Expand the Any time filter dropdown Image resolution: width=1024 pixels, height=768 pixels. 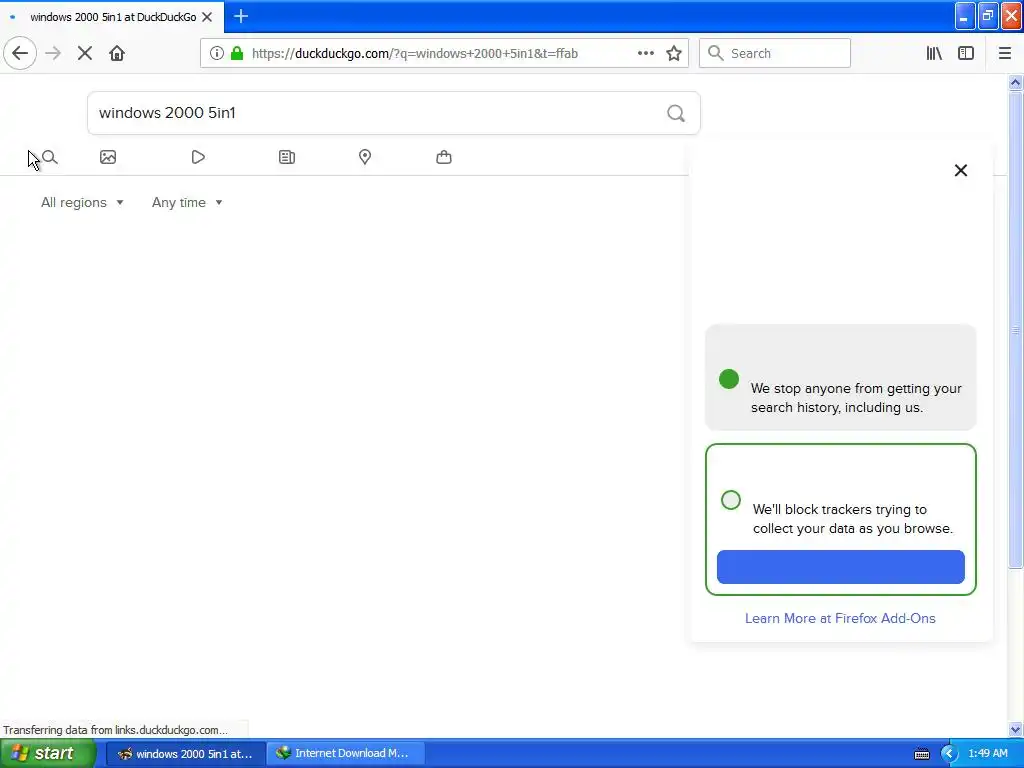[187, 202]
